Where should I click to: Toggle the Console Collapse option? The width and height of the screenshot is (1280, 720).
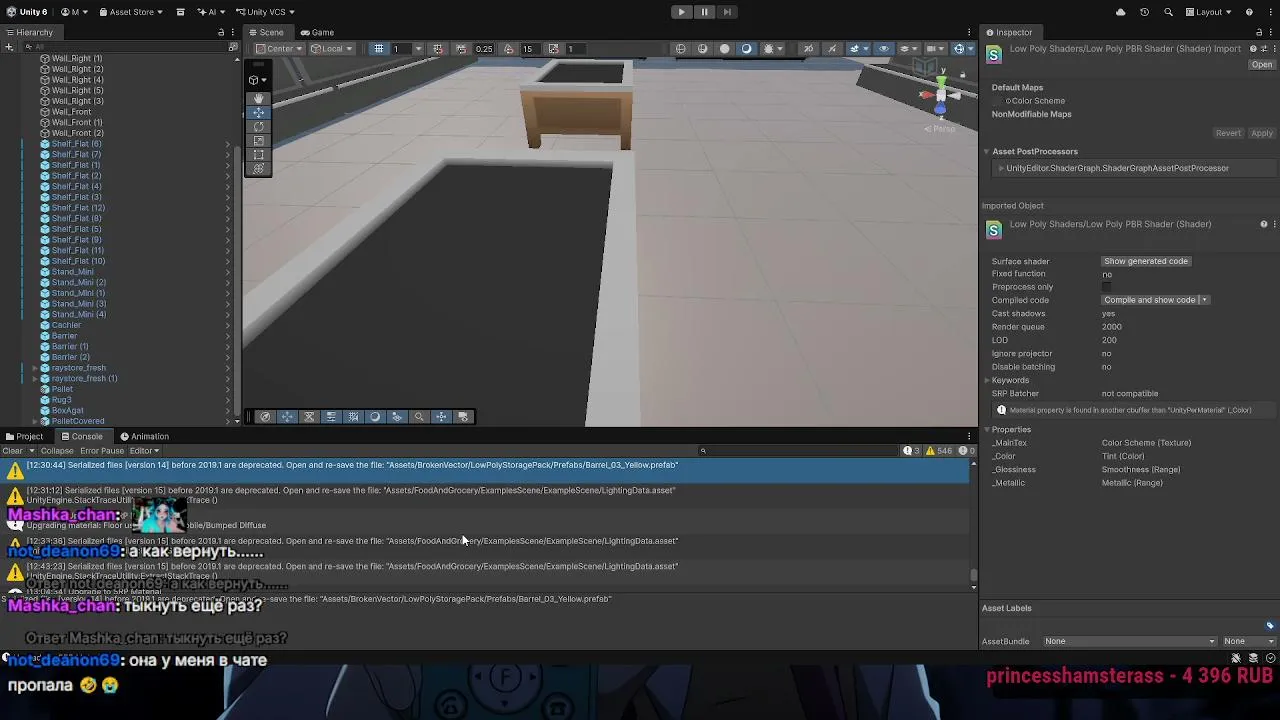click(x=57, y=451)
